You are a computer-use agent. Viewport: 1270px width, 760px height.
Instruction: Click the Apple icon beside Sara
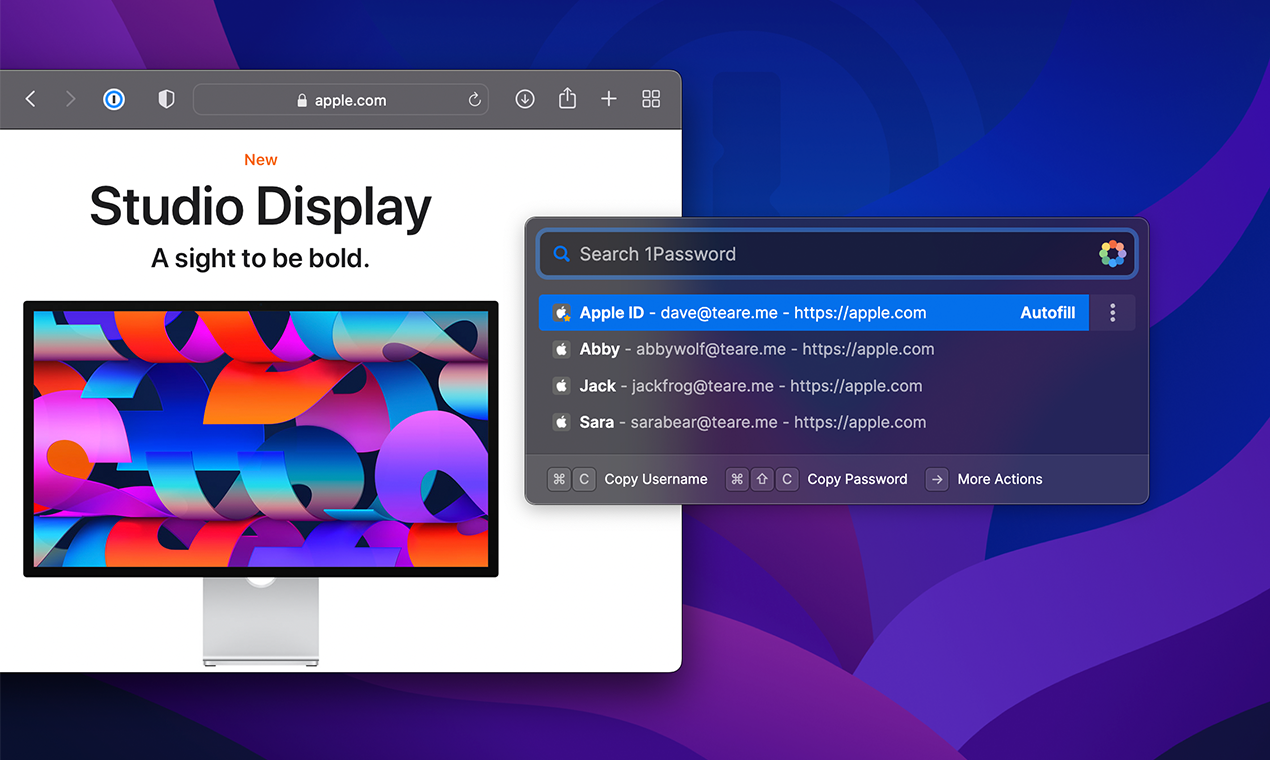click(561, 422)
